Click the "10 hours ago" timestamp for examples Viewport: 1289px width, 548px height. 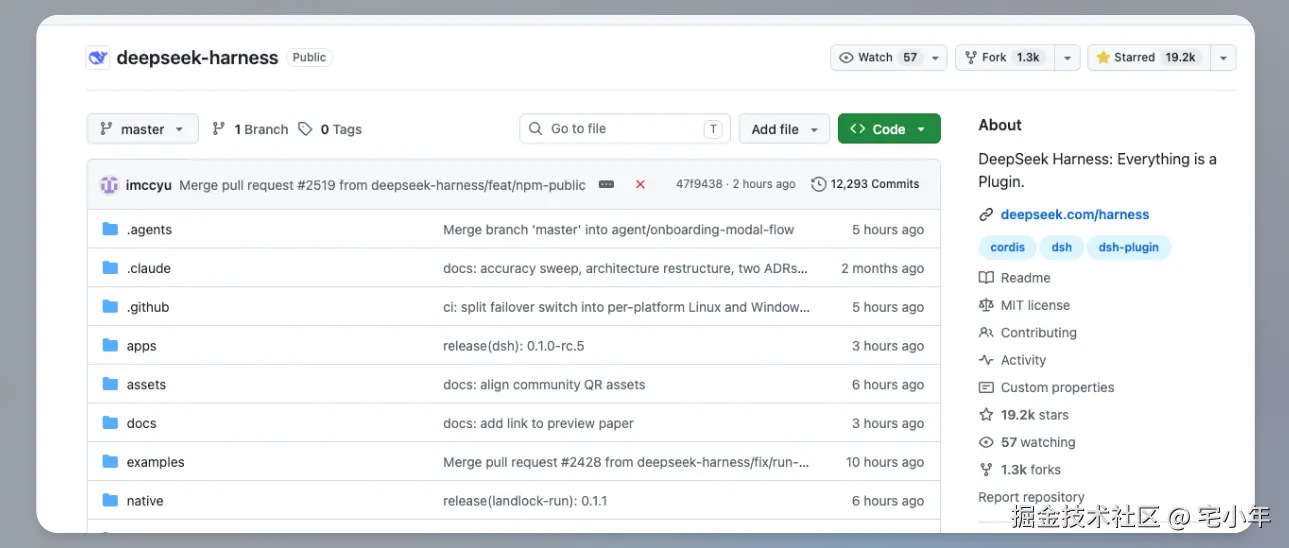pos(885,462)
